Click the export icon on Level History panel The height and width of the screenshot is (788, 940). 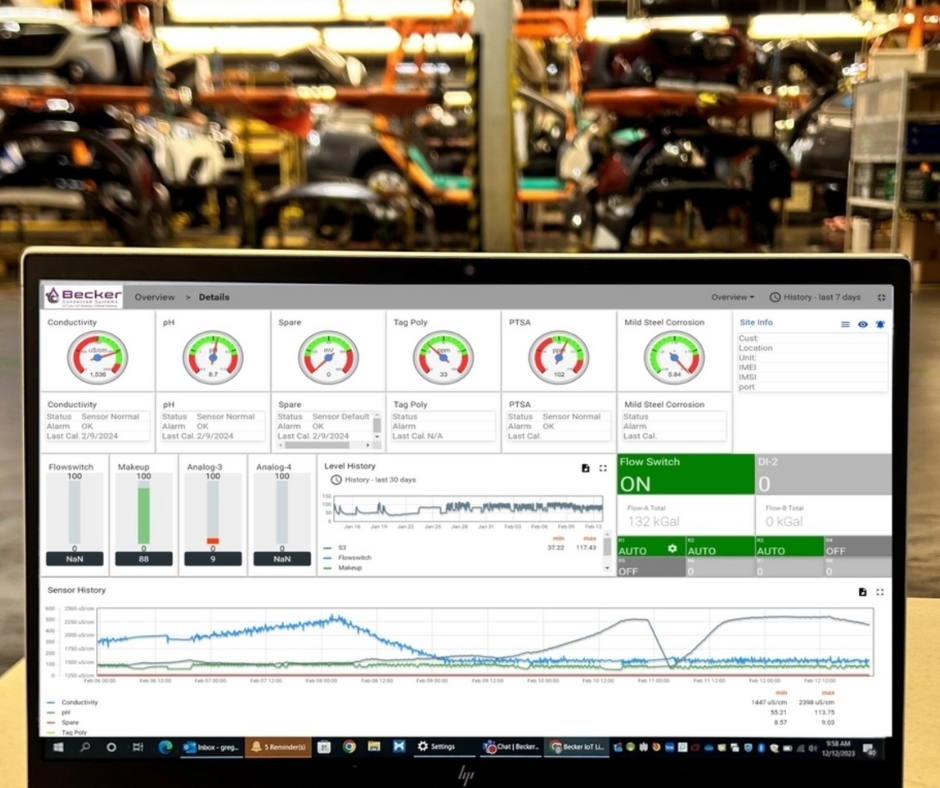pos(585,468)
